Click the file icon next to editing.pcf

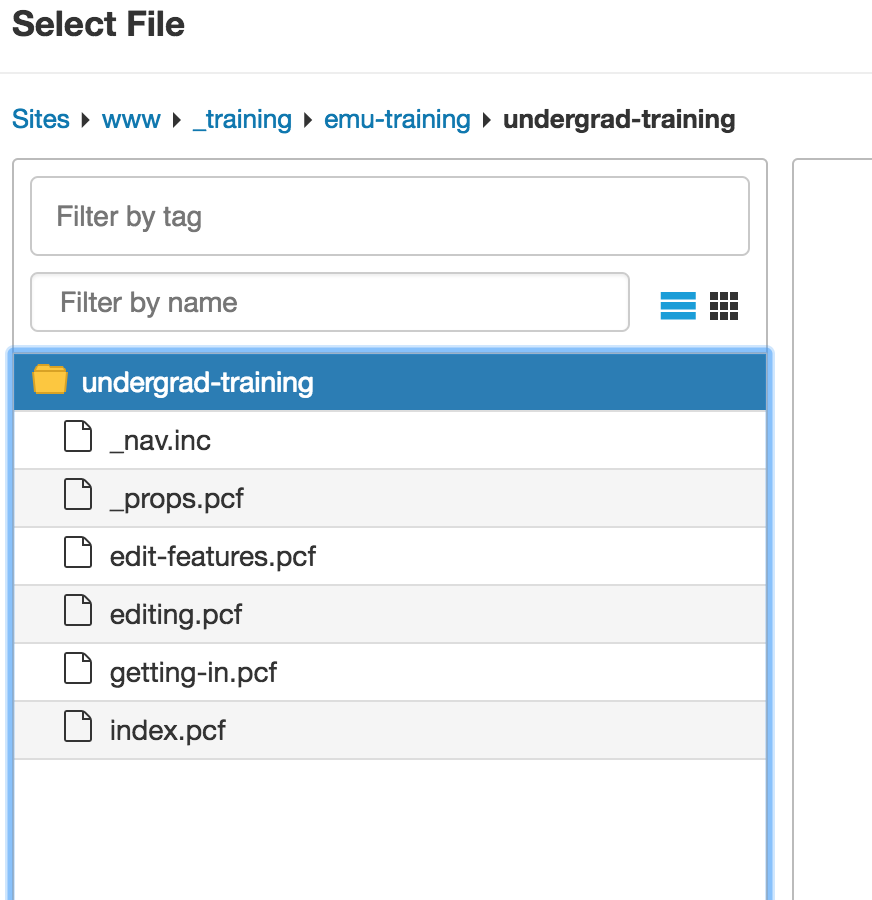pos(77,613)
